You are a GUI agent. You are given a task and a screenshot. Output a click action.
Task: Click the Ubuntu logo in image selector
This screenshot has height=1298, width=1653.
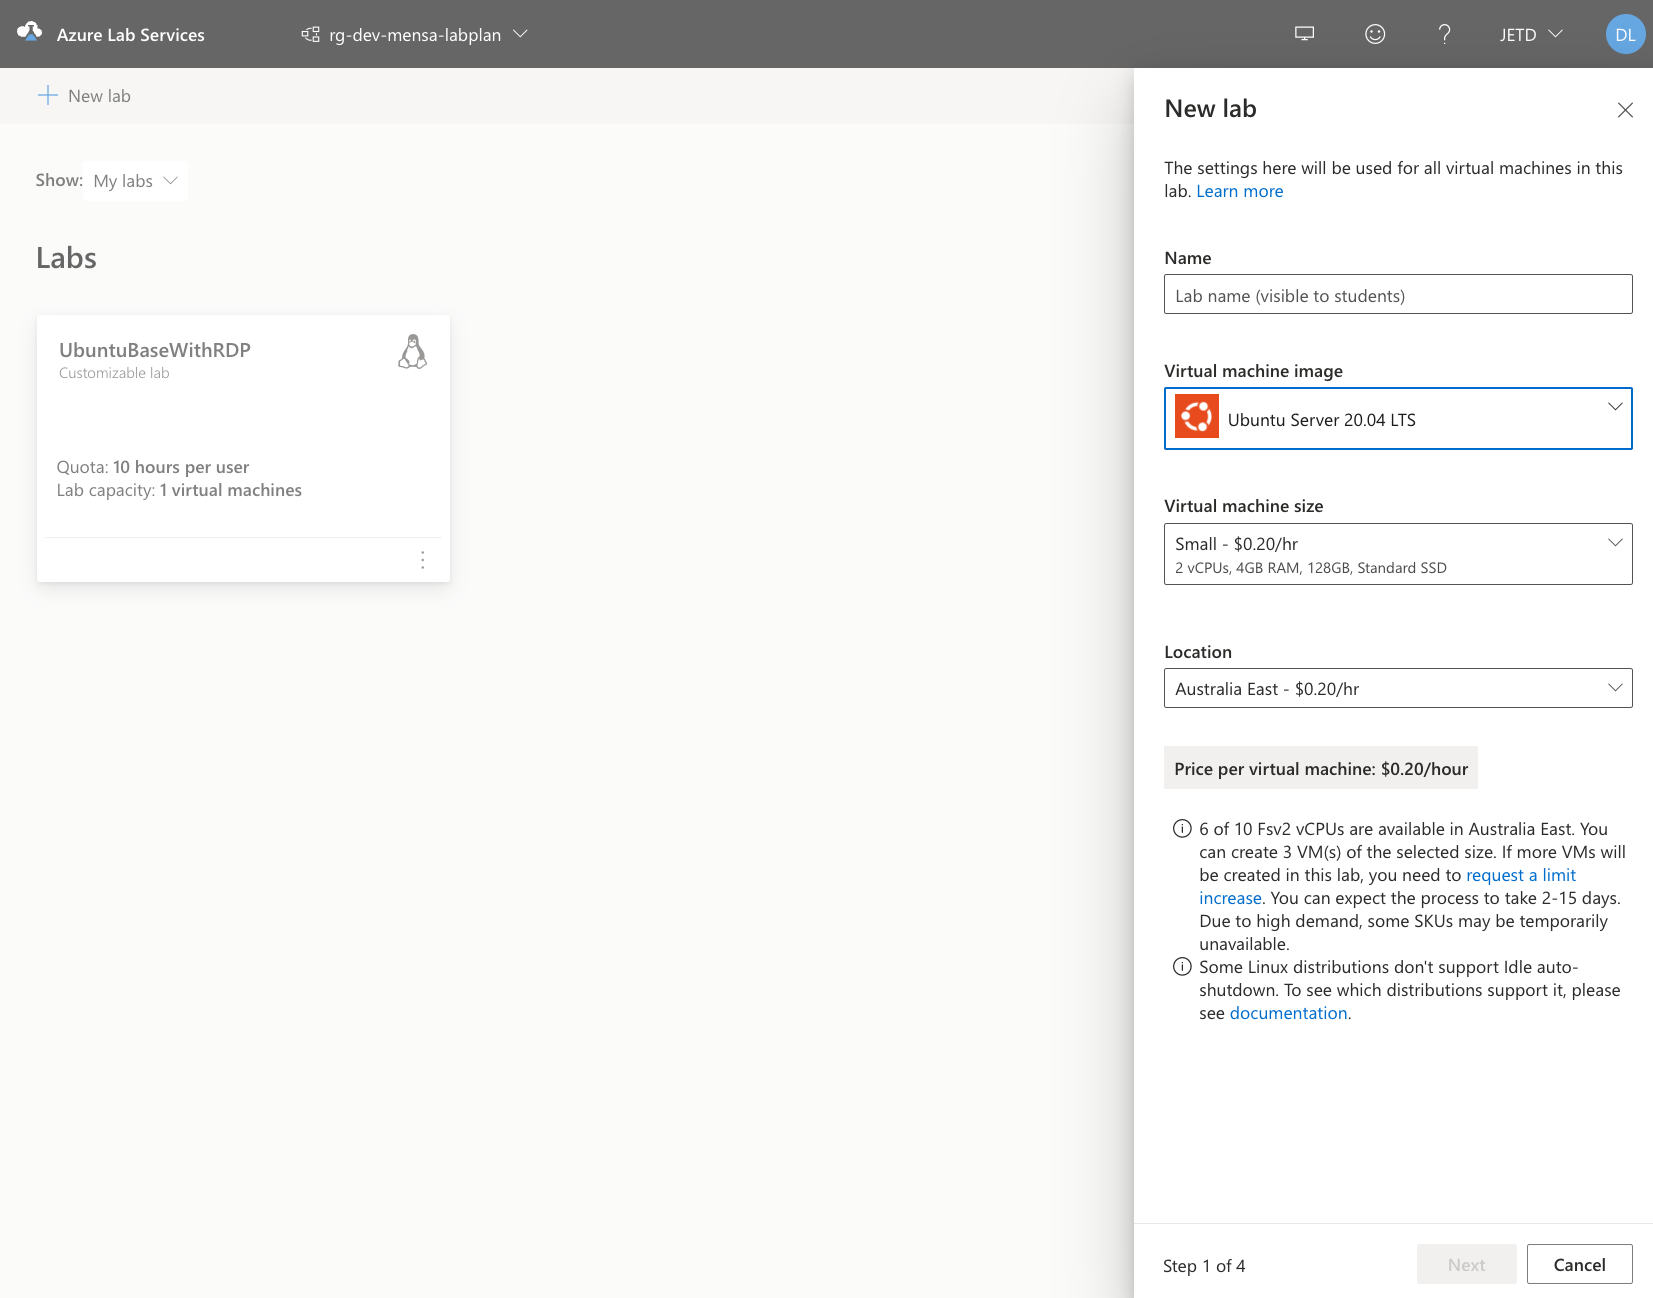1196,417
